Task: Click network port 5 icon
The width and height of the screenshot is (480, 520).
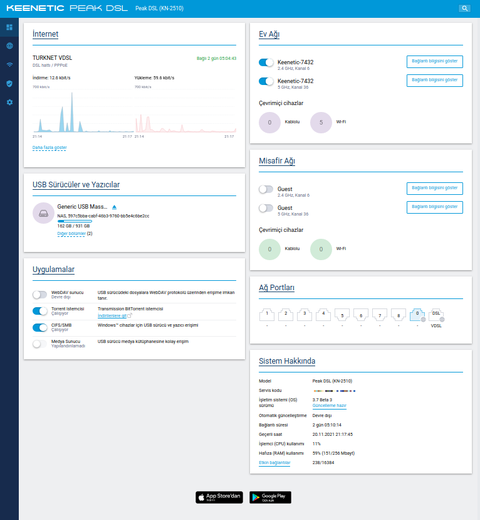Action: tap(342, 314)
